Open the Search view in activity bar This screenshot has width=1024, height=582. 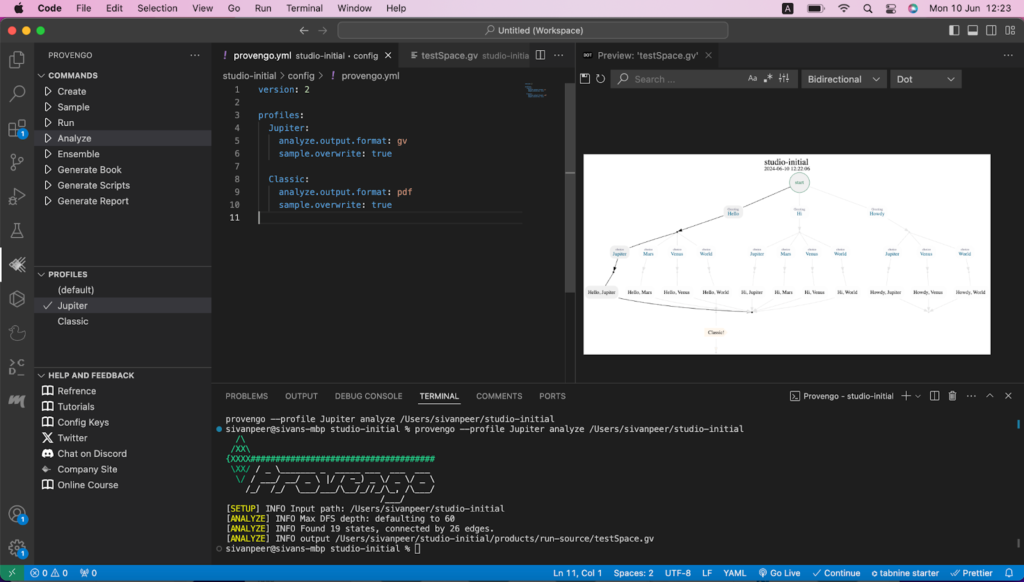pyautogui.click(x=17, y=93)
